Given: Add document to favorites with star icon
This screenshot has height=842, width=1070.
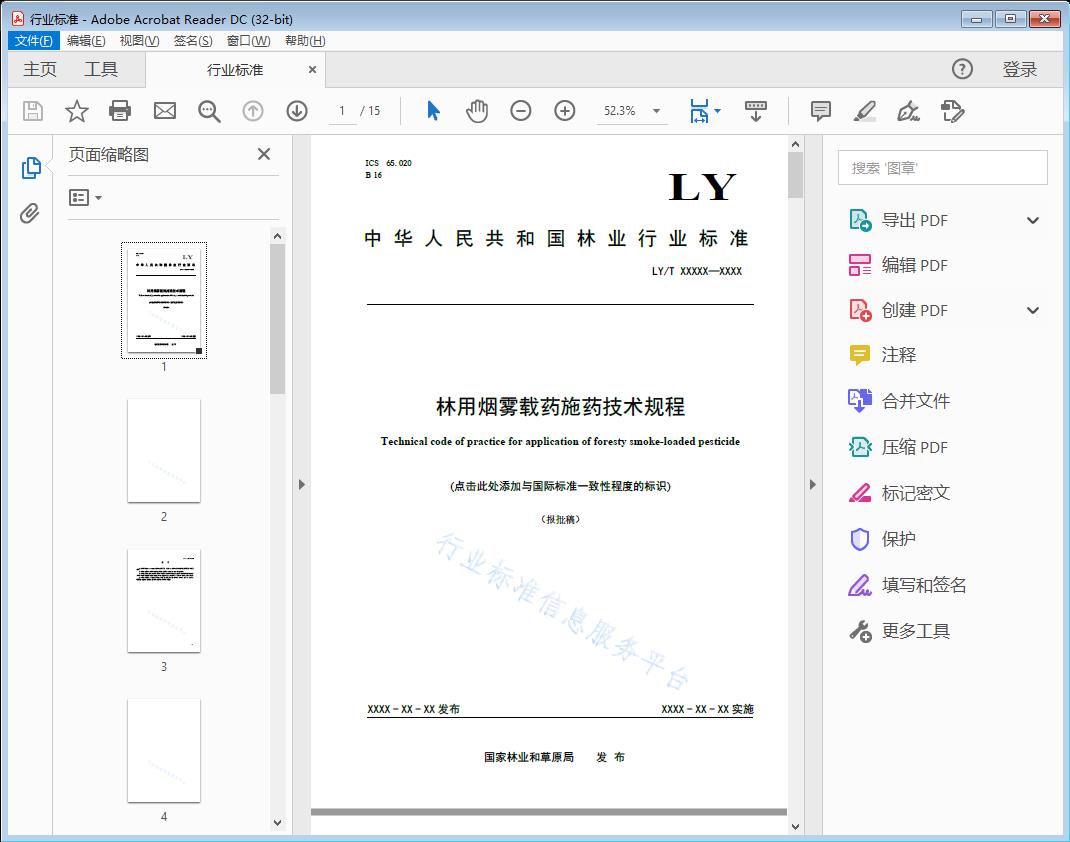Looking at the screenshot, I should [76, 111].
